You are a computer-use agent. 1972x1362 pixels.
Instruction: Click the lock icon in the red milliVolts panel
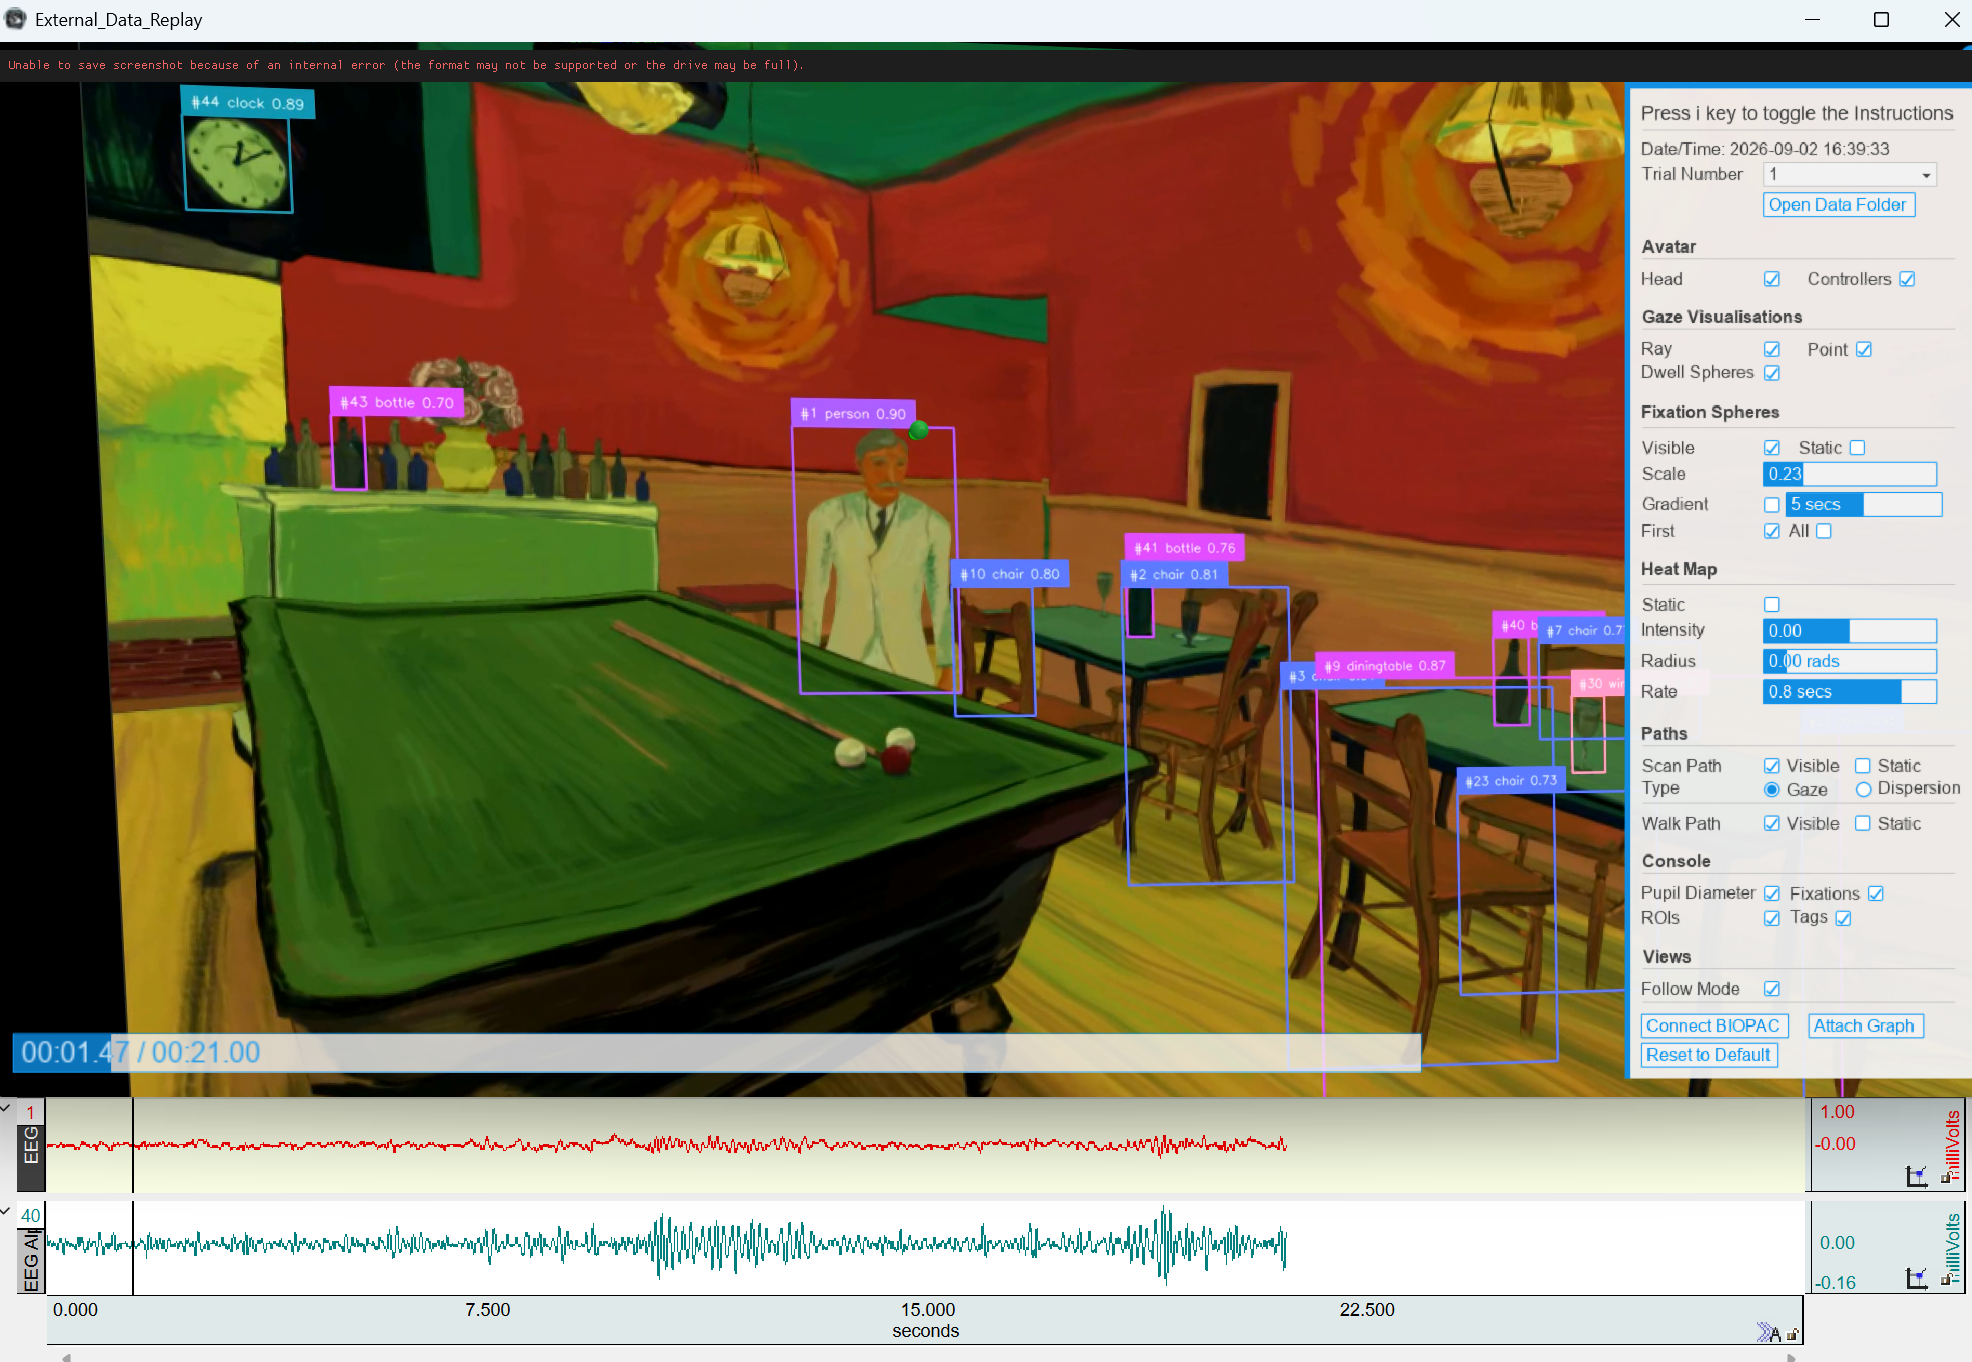click(x=1946, y=1178)
